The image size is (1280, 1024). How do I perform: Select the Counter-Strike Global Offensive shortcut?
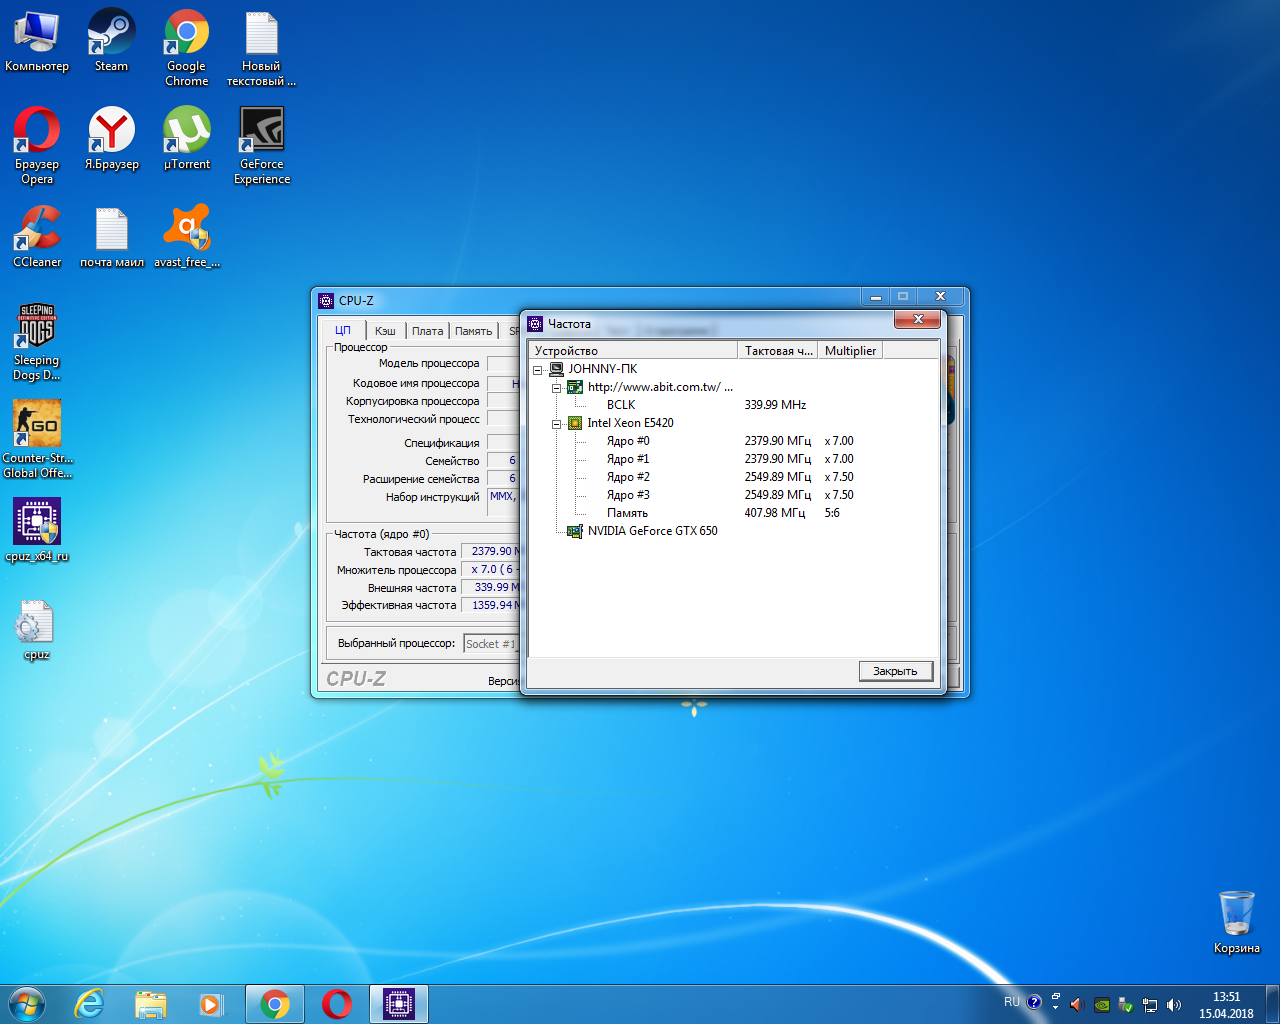pyautogui.click(x=38, y=440)
